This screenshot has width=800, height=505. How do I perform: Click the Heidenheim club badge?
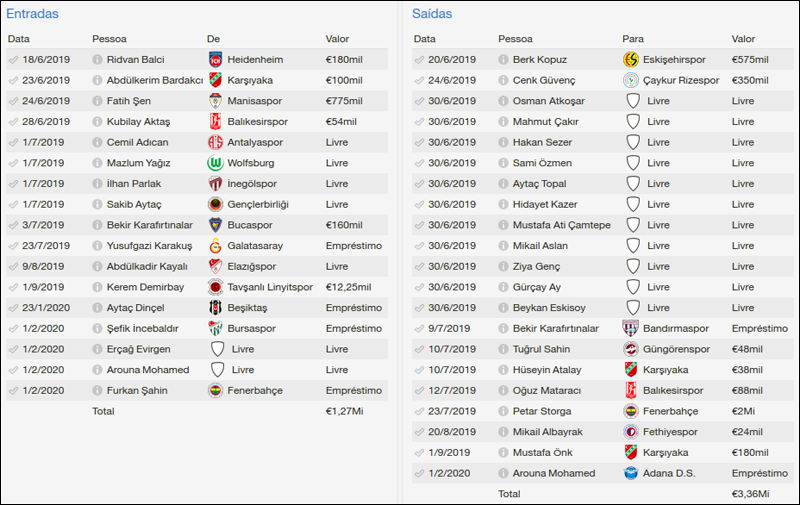pyautogui.click(x=215, y=59)
